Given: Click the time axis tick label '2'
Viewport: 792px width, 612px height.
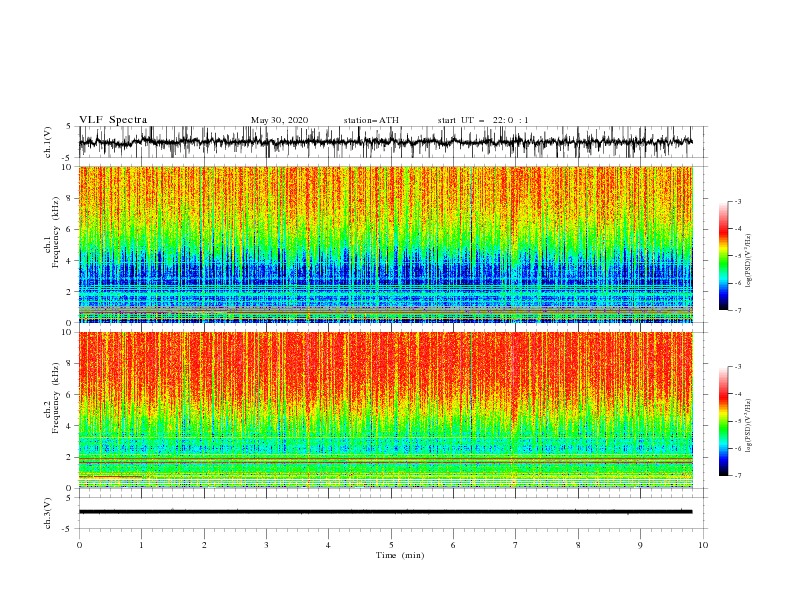Looking at the screenshot, I should [204, 545].
